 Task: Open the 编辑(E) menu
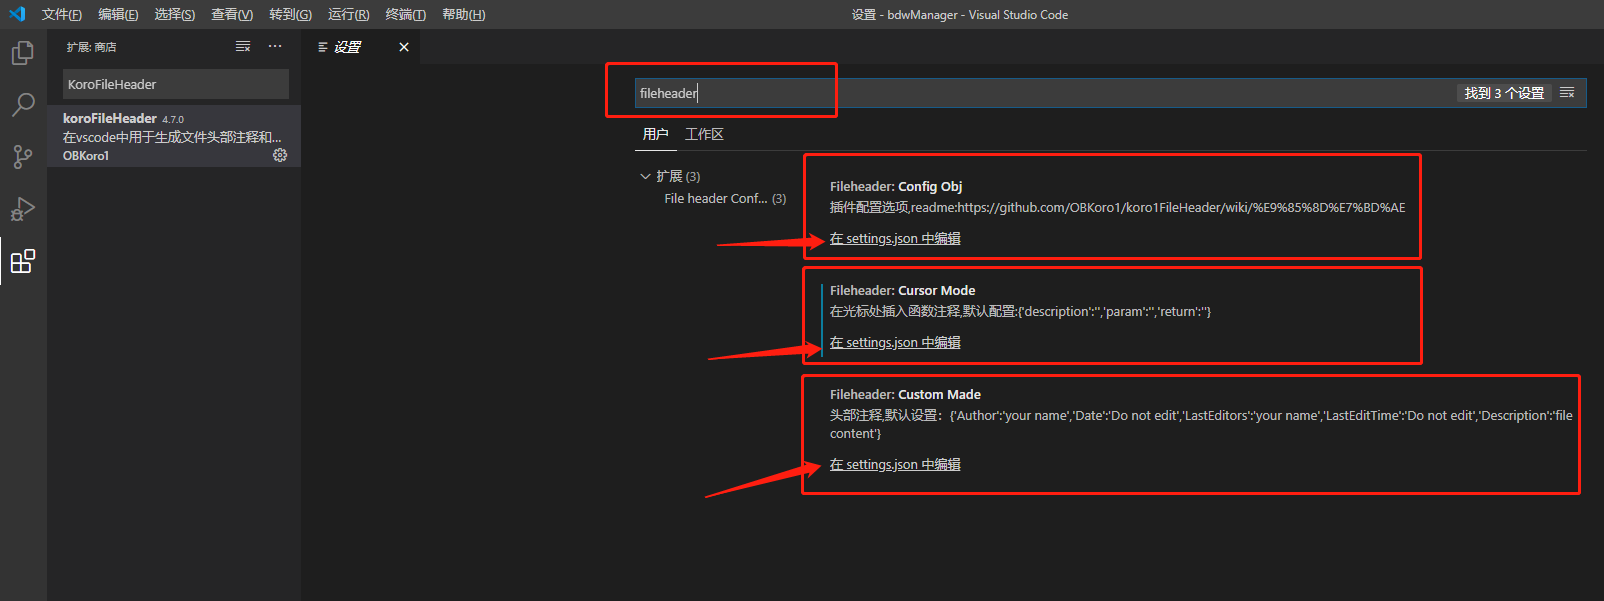tap(118, 14)
